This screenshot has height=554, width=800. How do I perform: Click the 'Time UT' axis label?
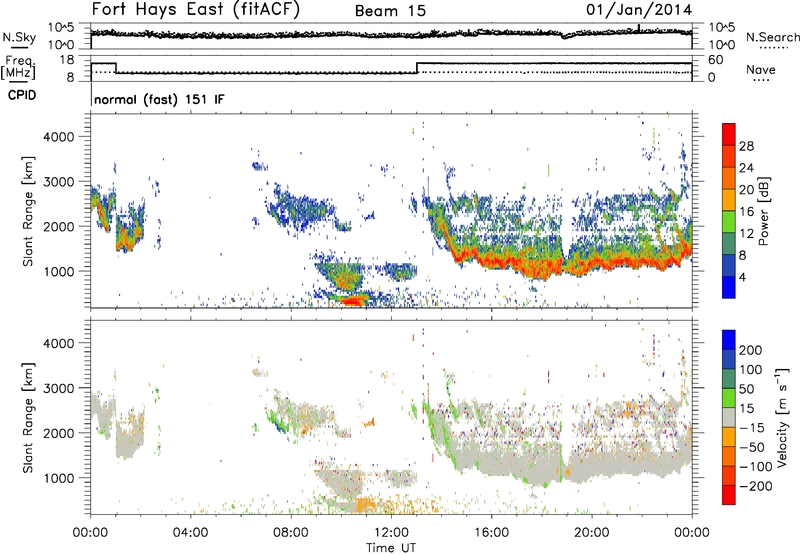(x=391, y=548)
